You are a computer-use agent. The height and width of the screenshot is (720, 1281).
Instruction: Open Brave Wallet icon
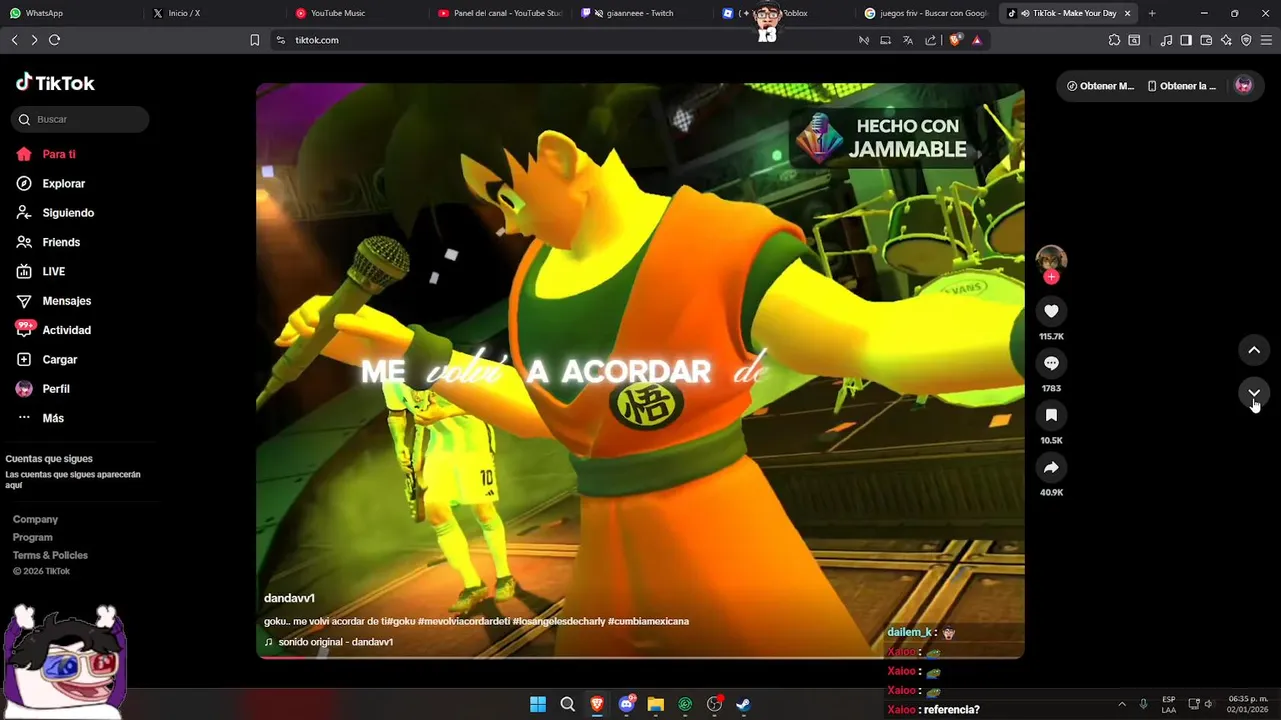coord(1206,40)
